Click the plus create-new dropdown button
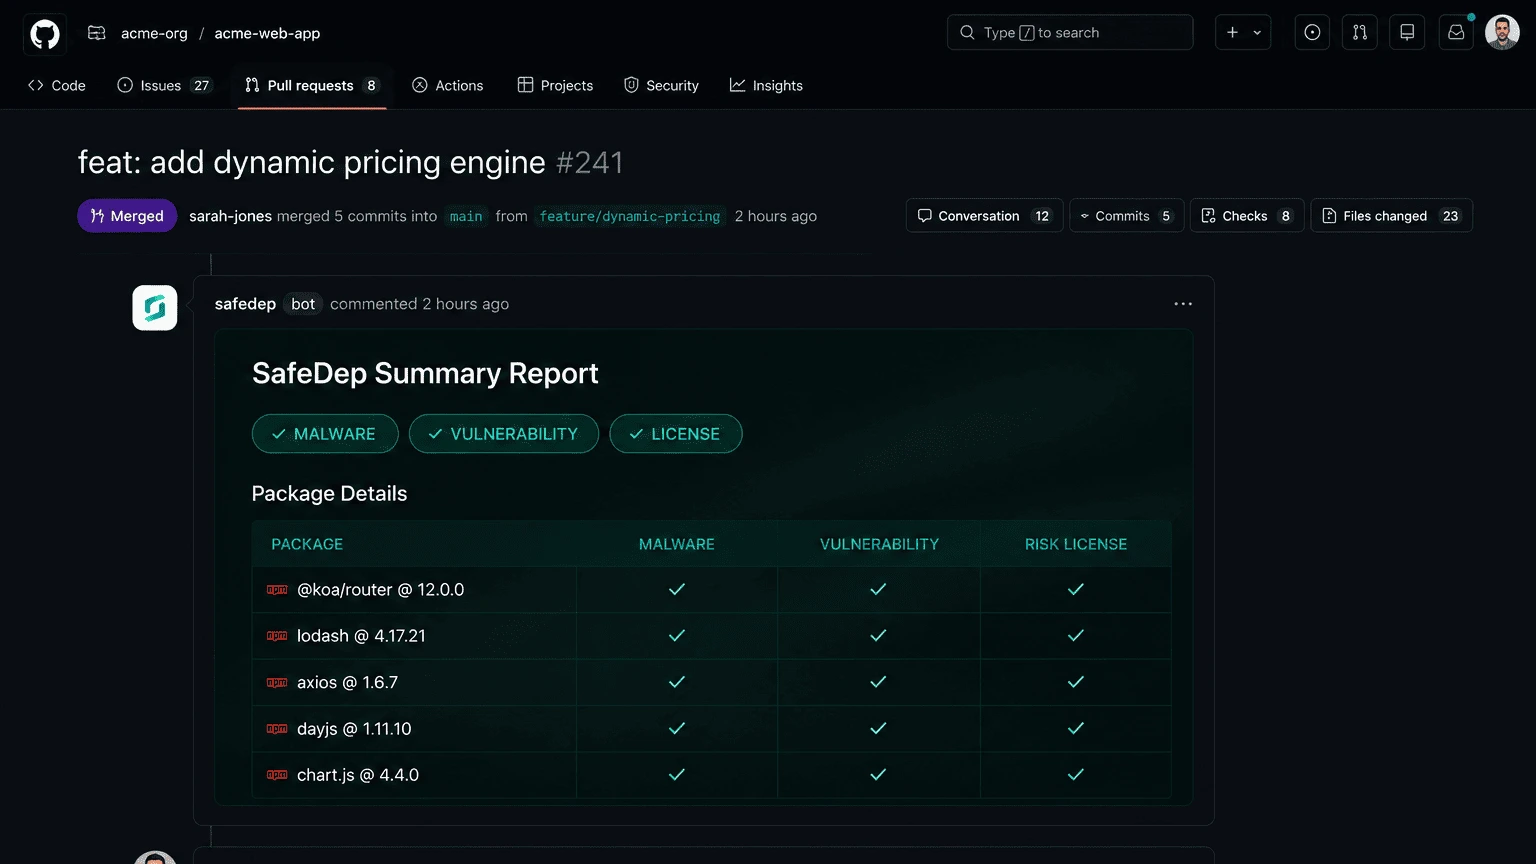This screenshot has width=1536, height=864. click(1243, 33)
